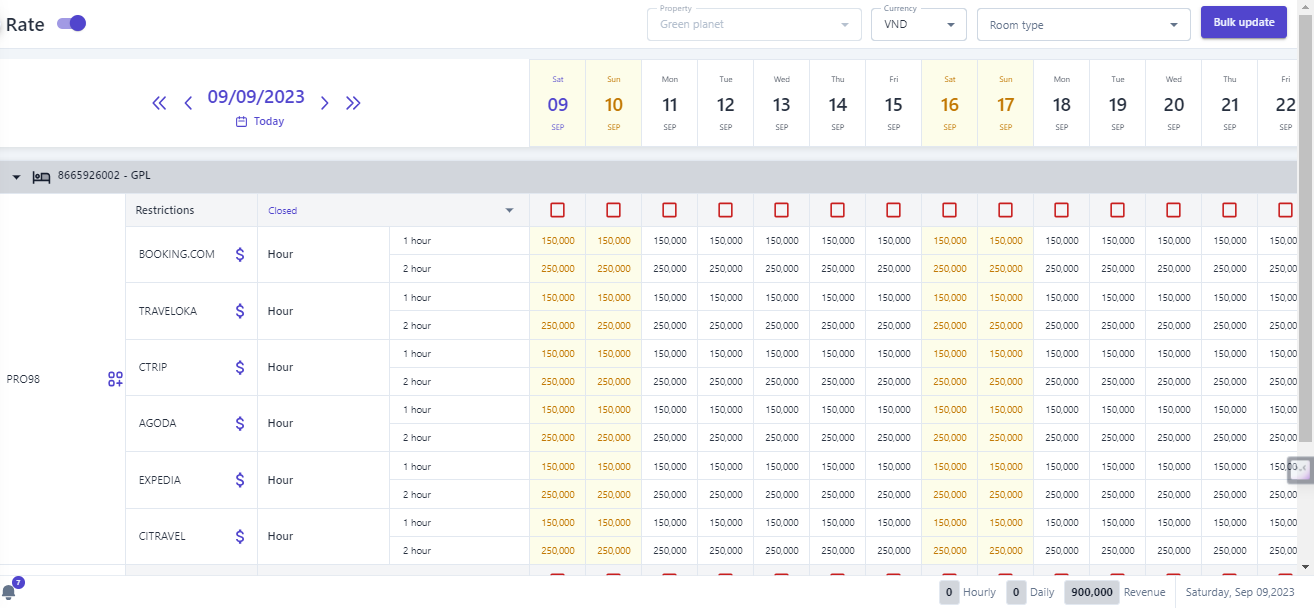This screenshot has width=1314, height=608.
Task: Expand the Restrictions Closed dropdown
Action: [x=509, y=210]
